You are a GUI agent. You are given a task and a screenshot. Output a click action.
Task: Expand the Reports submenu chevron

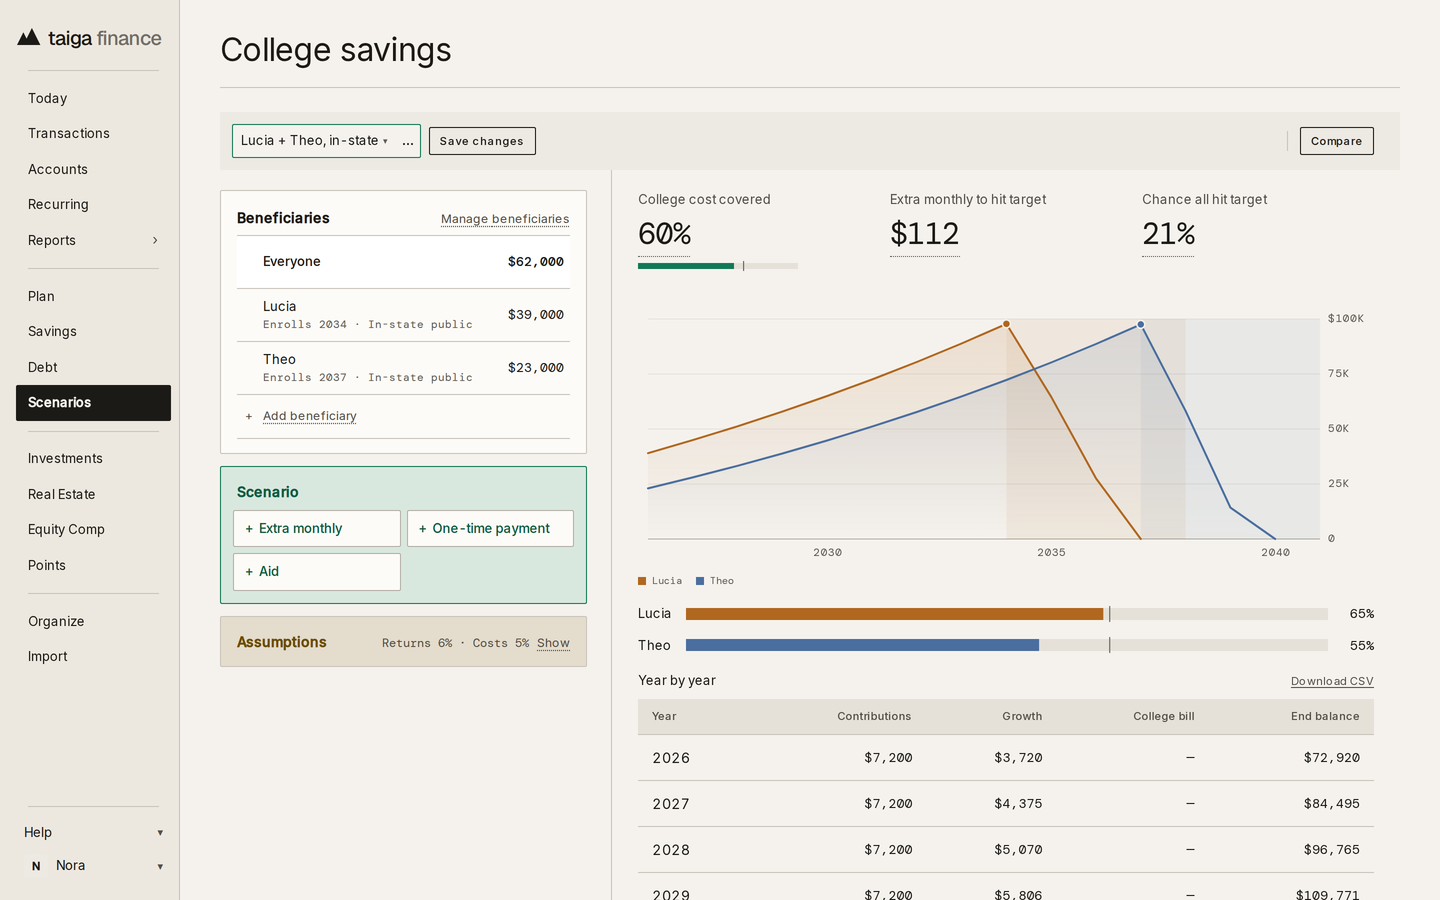(155, 240)
